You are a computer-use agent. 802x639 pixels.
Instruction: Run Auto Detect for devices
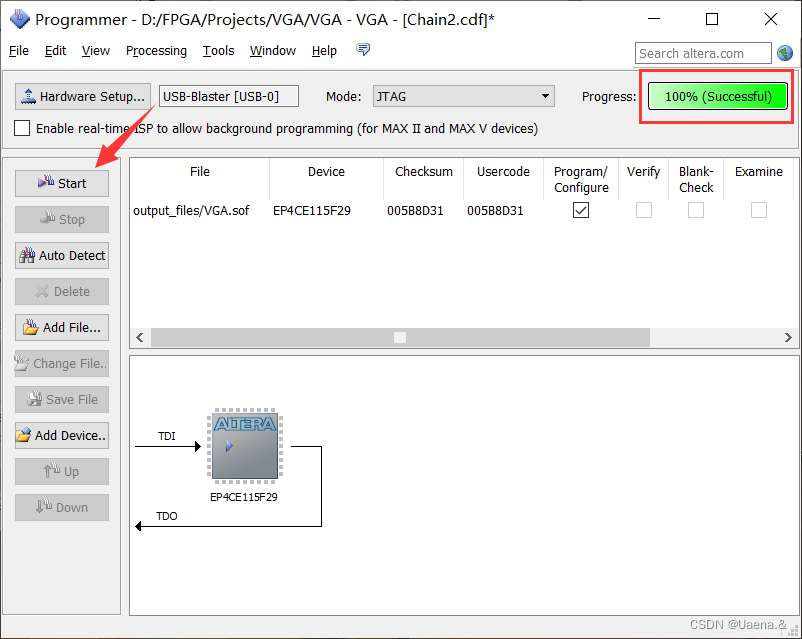pos(62,255)
